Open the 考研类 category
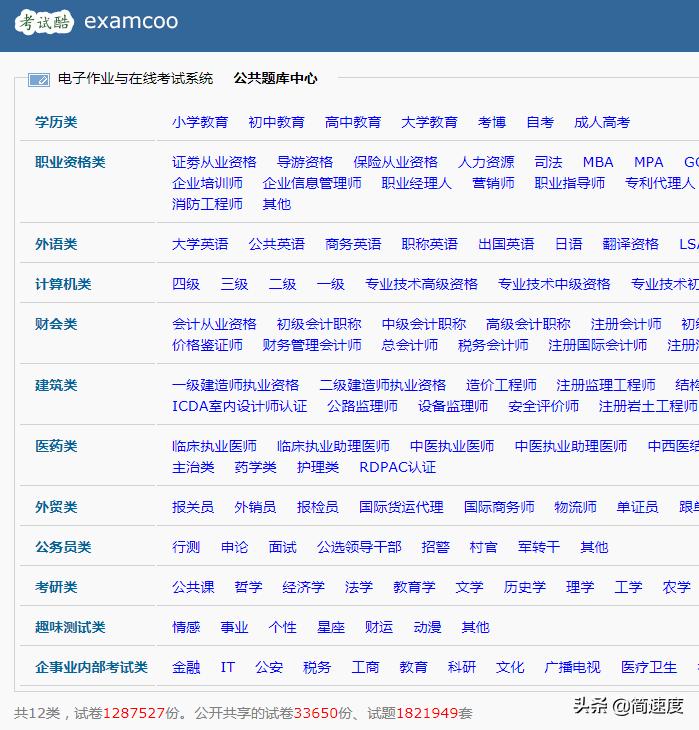 pos(56,588)
